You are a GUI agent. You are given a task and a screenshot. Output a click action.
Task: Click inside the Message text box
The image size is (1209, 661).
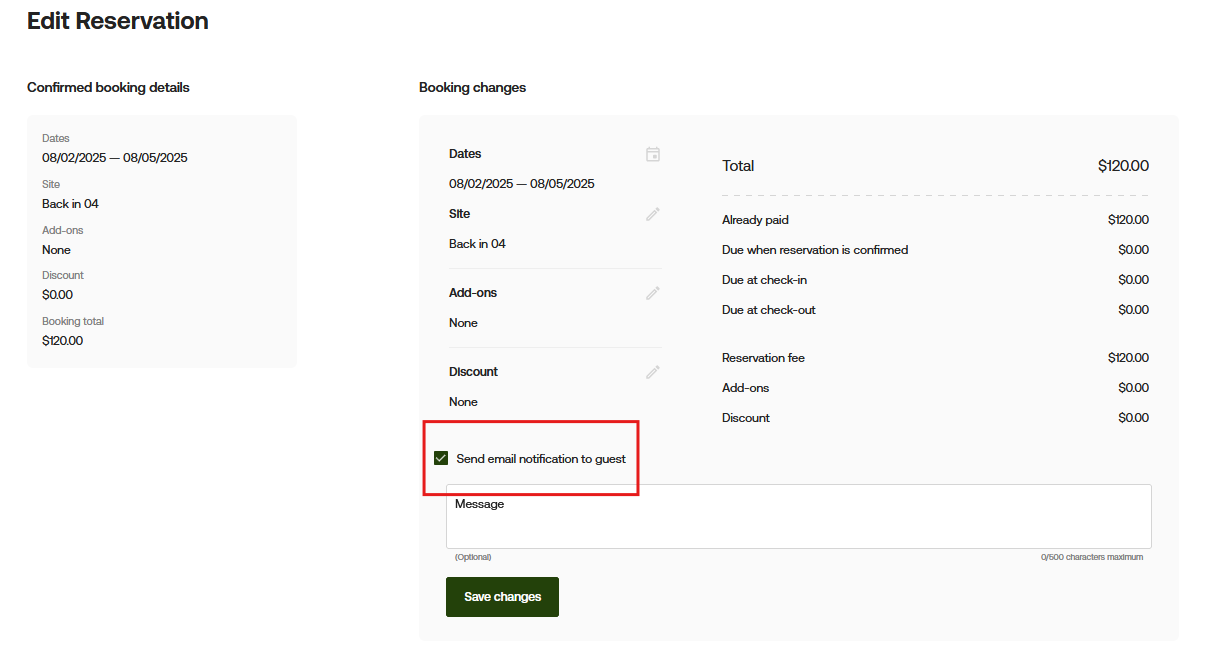point(798,516)
